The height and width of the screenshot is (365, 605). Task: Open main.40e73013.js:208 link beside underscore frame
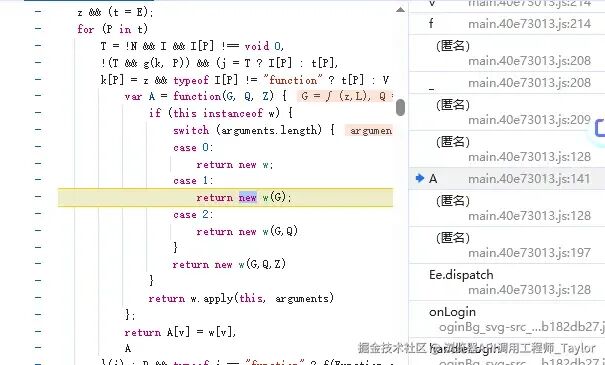coord(529,83)
